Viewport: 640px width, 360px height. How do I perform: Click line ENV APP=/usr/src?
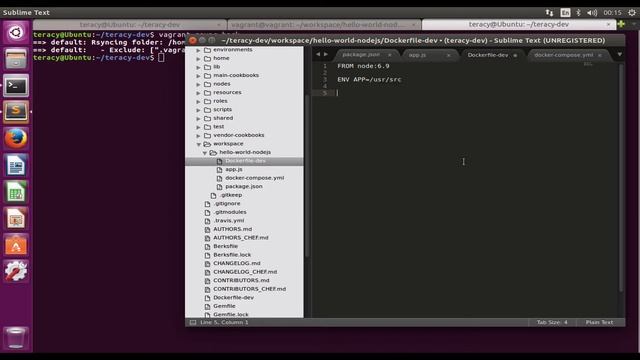click(x=369, y=80)
